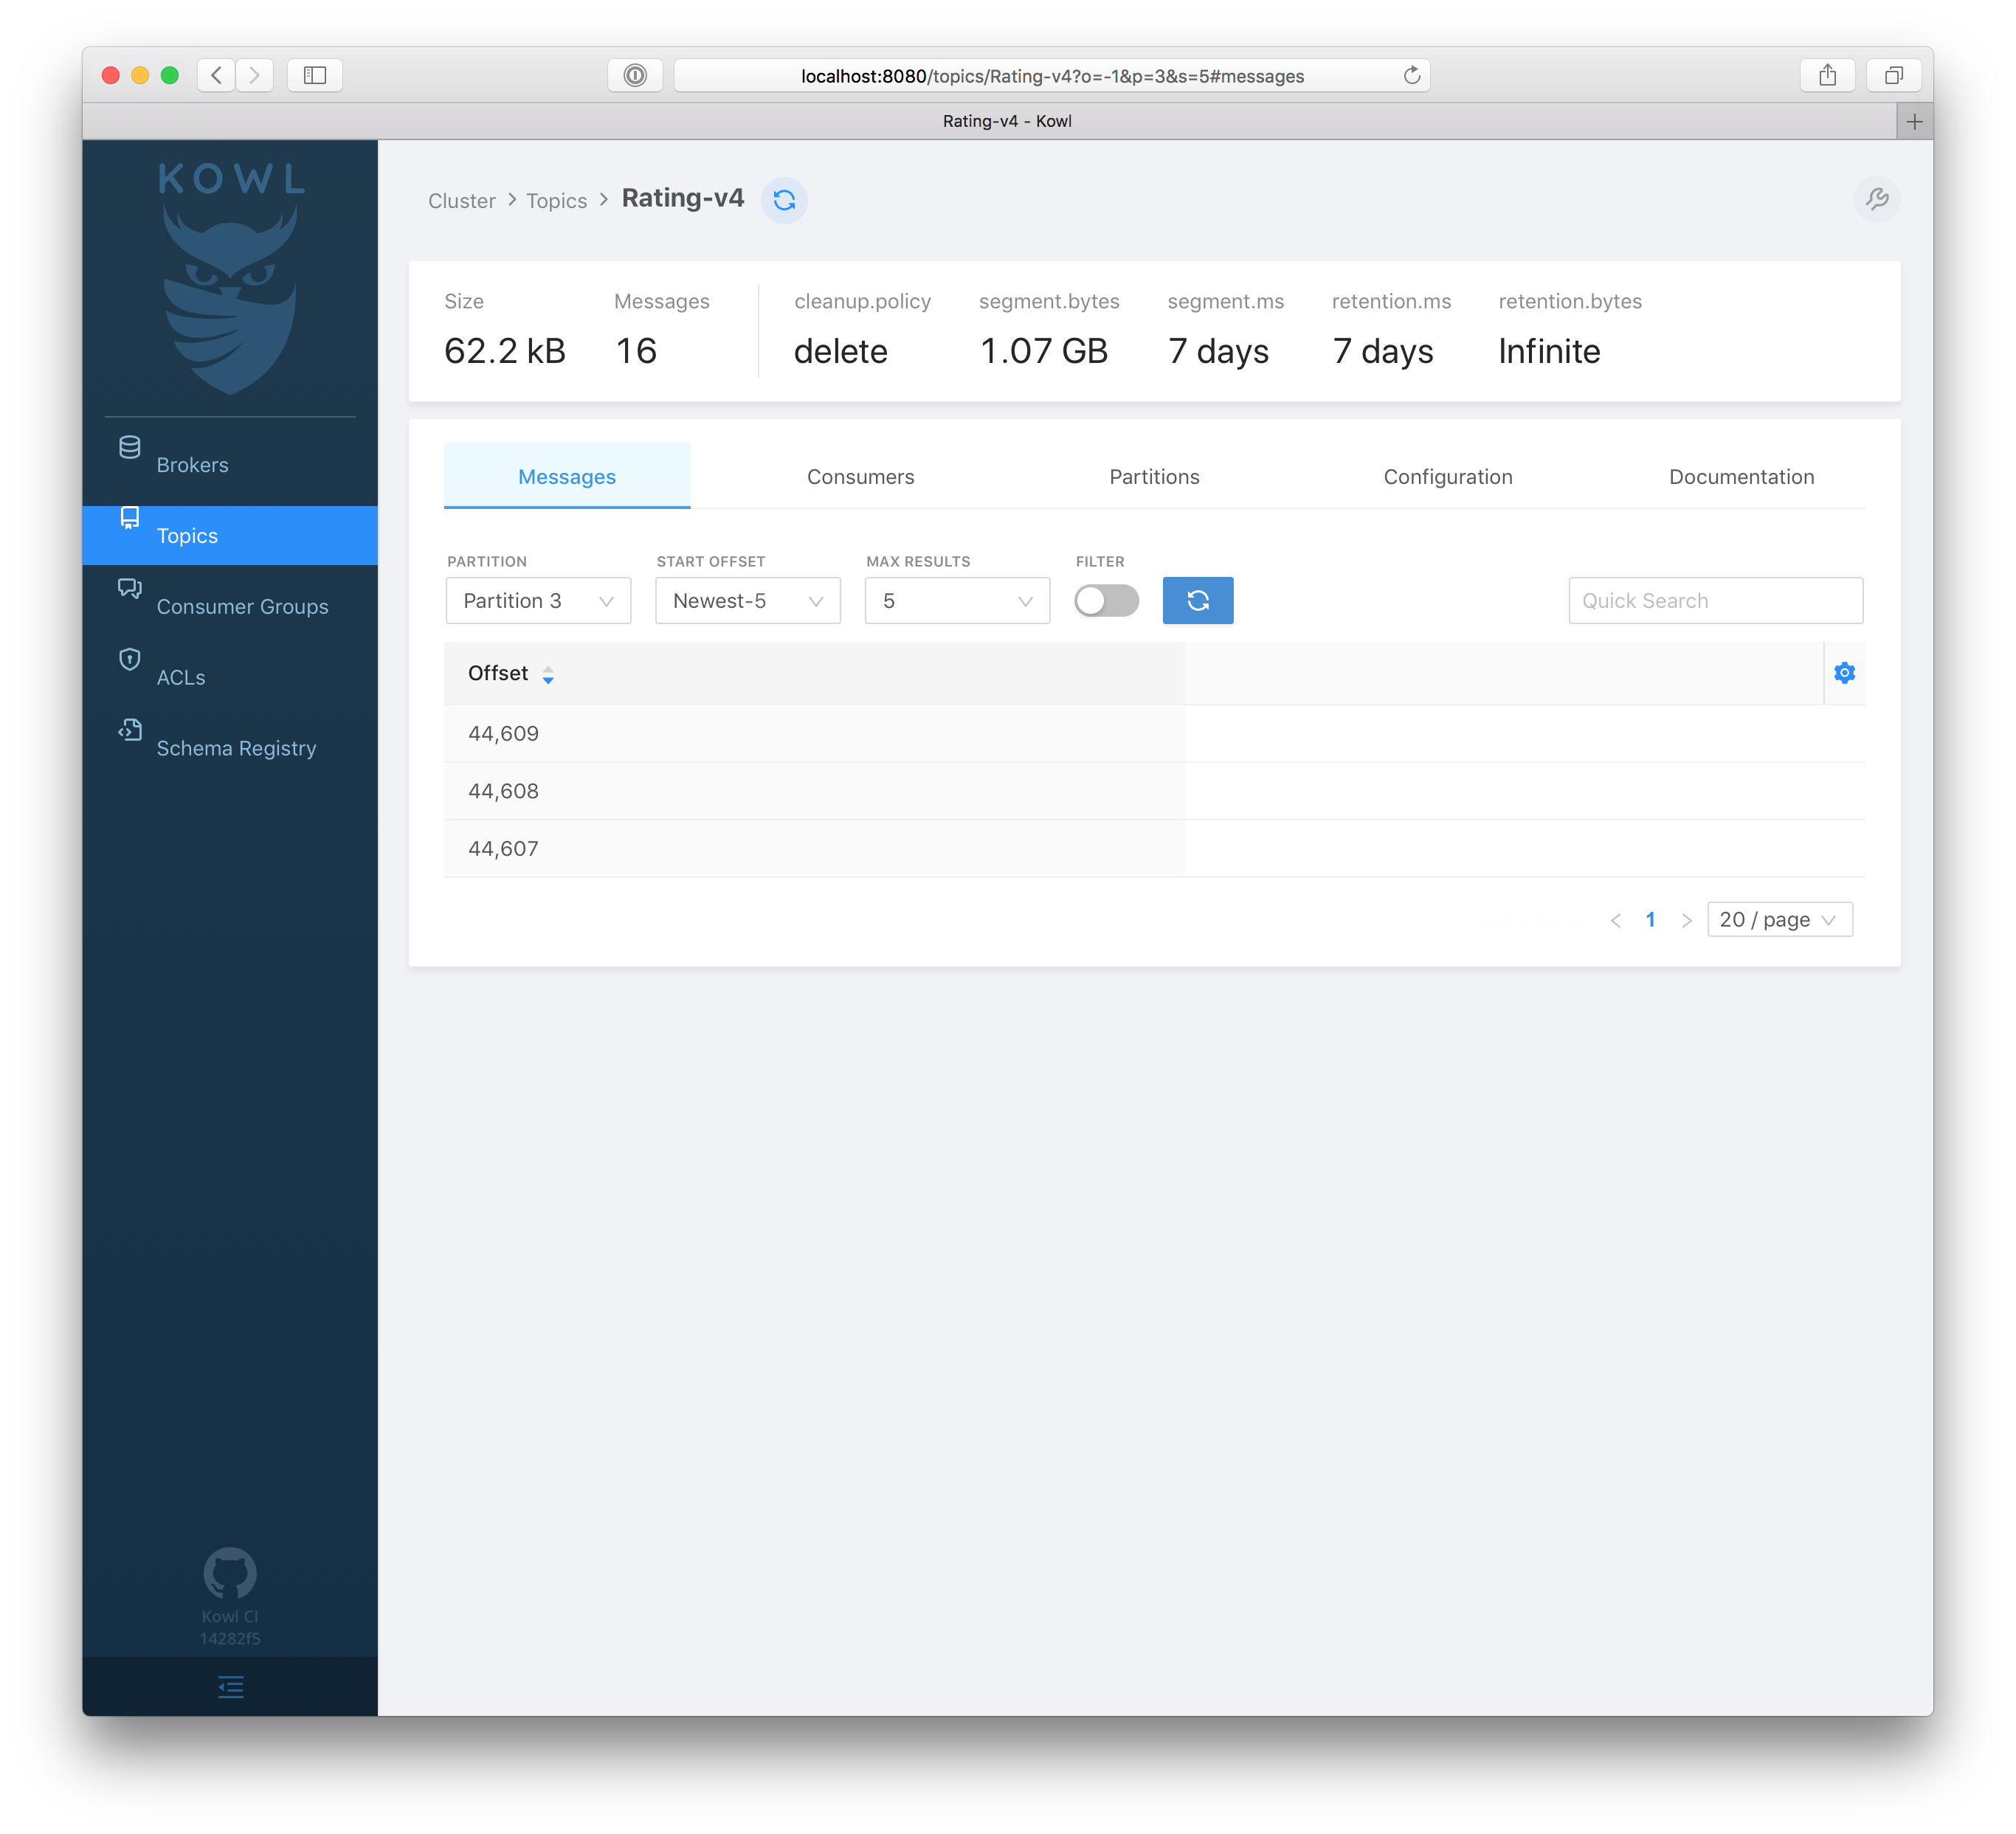Change the Max Results dropdown
2016x1834 pixels.
click(x=955, y=600)
